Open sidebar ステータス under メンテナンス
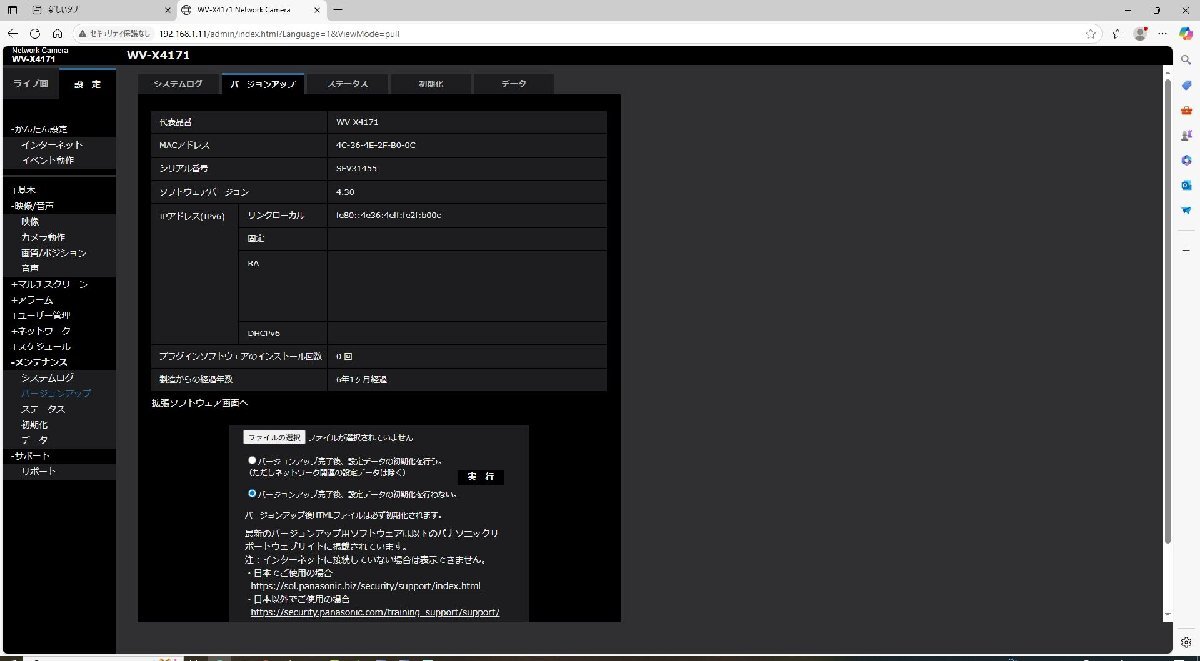Screen dimensions: 1200x661 point(43,409)
